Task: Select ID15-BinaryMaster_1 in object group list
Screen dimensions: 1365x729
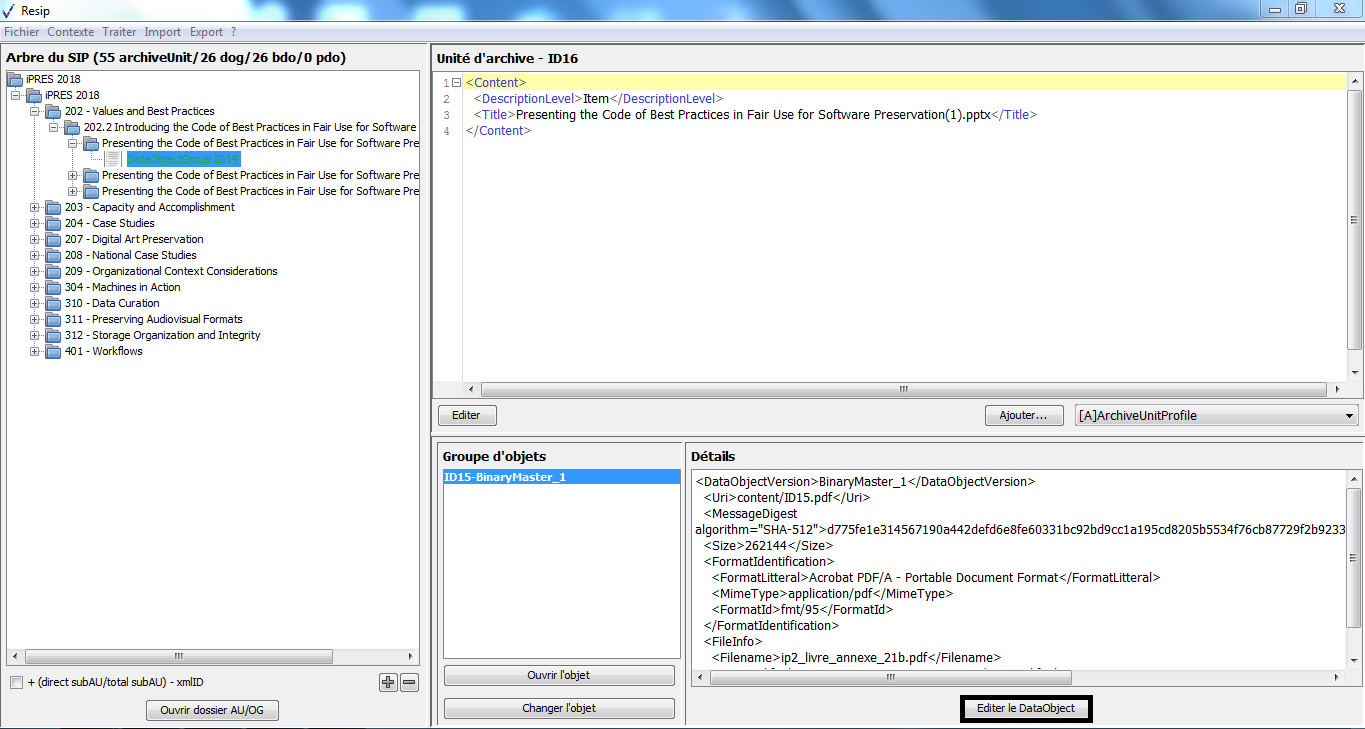Action: (x=560, y=478)
